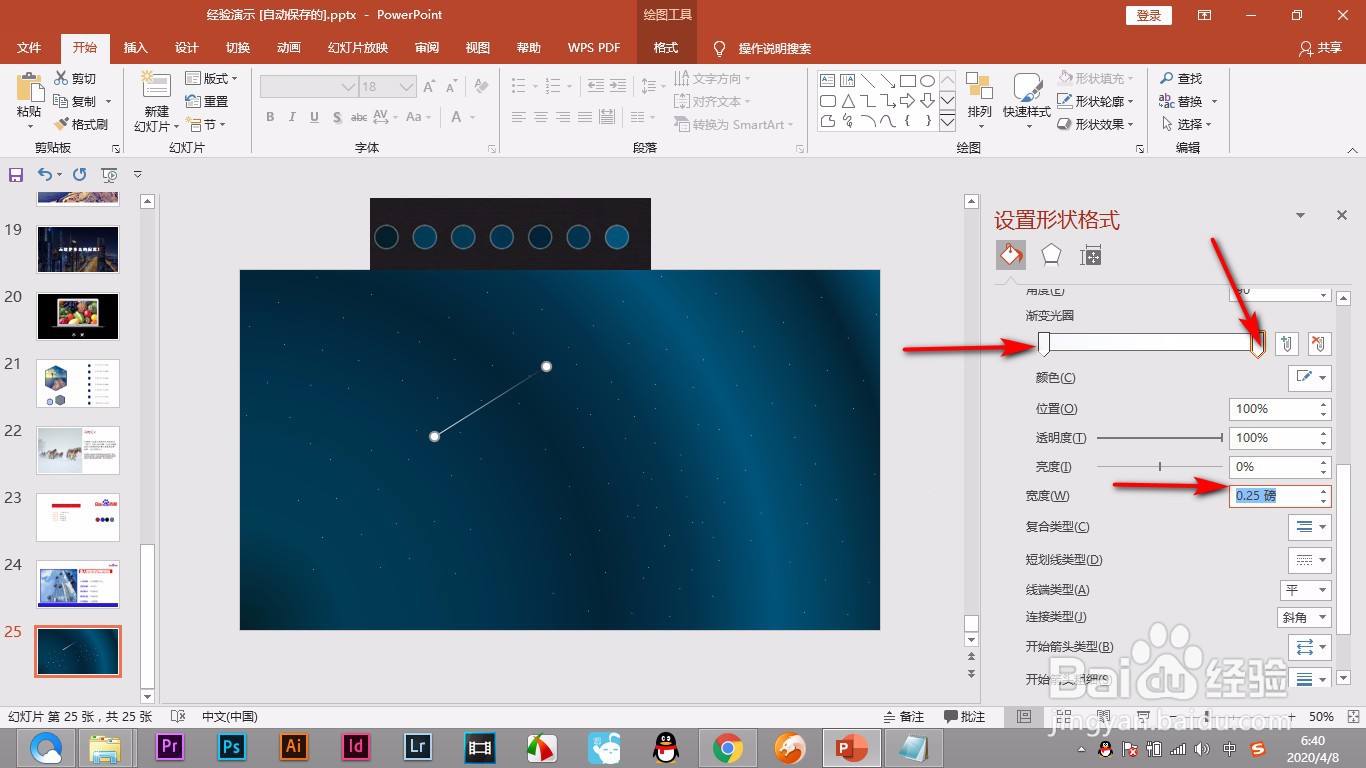Click the remove gradient stop icon
Viewport: 1366px width, 768px height.
pyautogui.click(x=1319, y=344)
